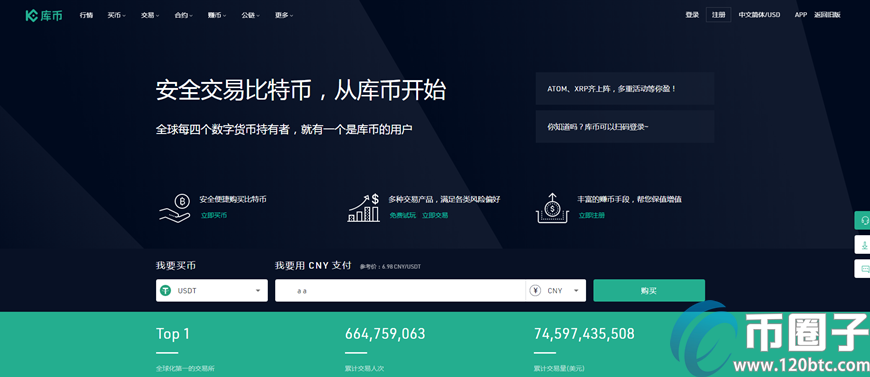Expand the 赚币 dropdown menu

point(217,16)
